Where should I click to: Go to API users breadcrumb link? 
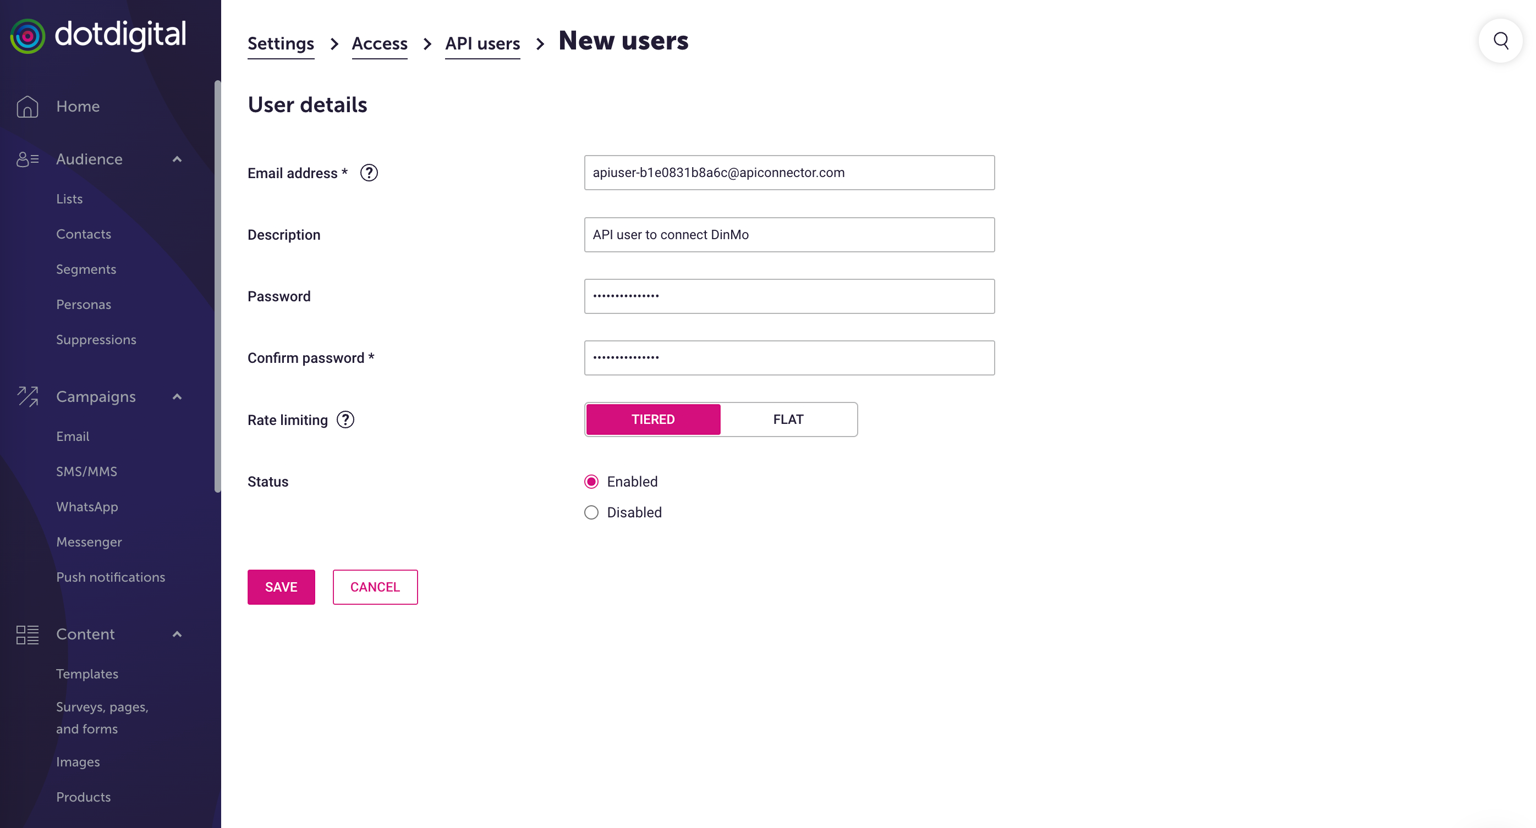point(482,44)
